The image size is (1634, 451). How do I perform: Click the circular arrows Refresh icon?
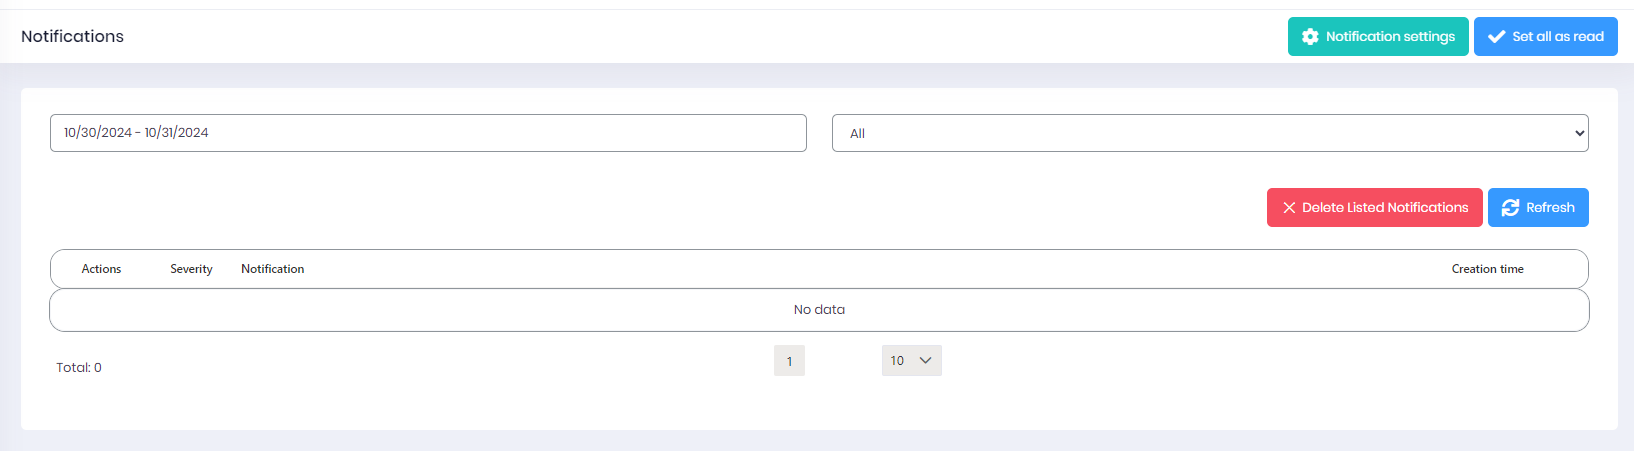pos(1510,208)
